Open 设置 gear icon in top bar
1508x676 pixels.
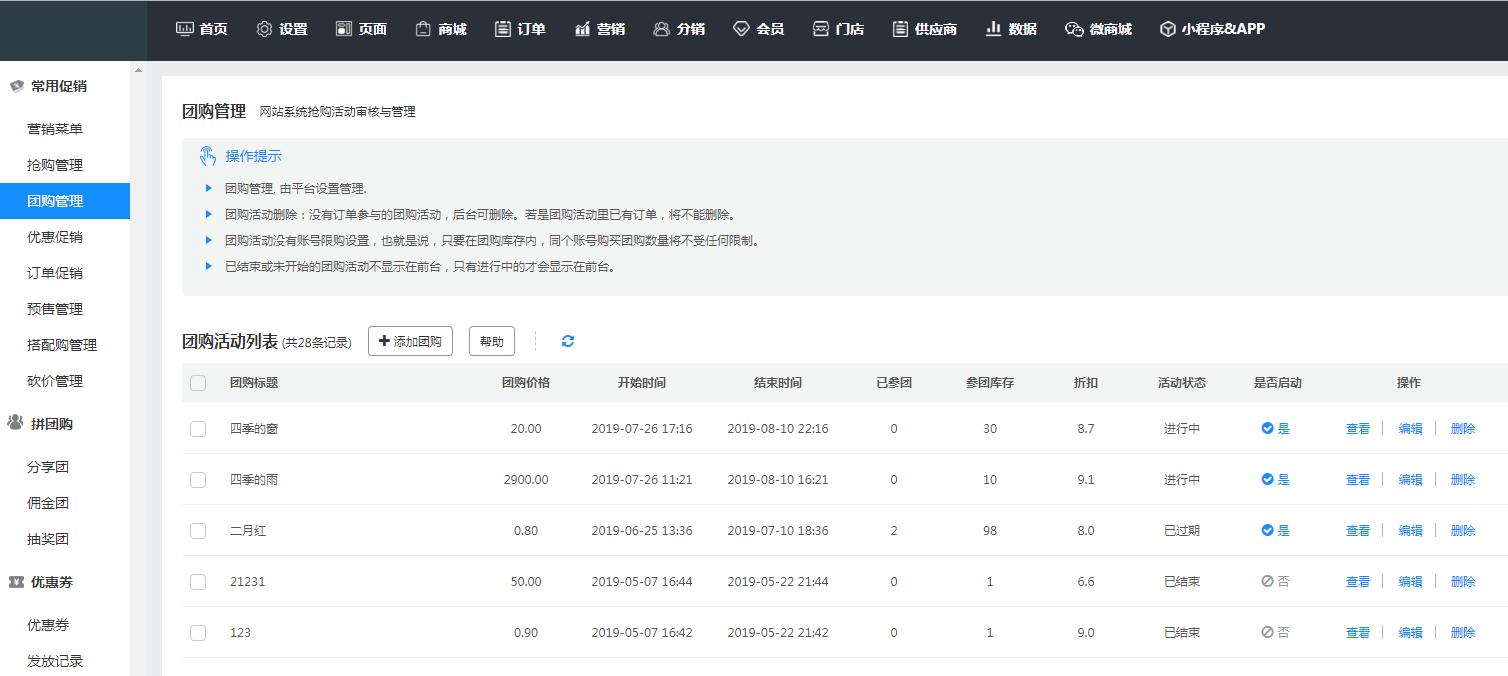click(264, 29)
